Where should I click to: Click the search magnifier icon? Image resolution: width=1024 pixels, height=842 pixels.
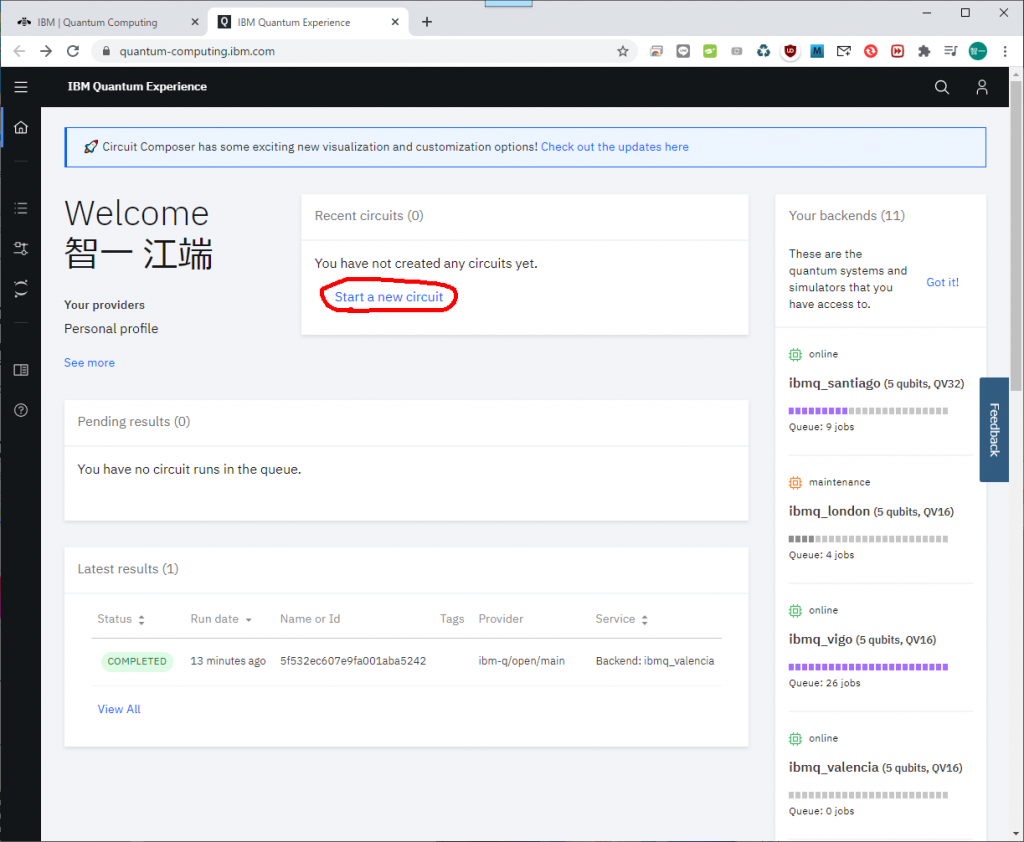[941, 87]
